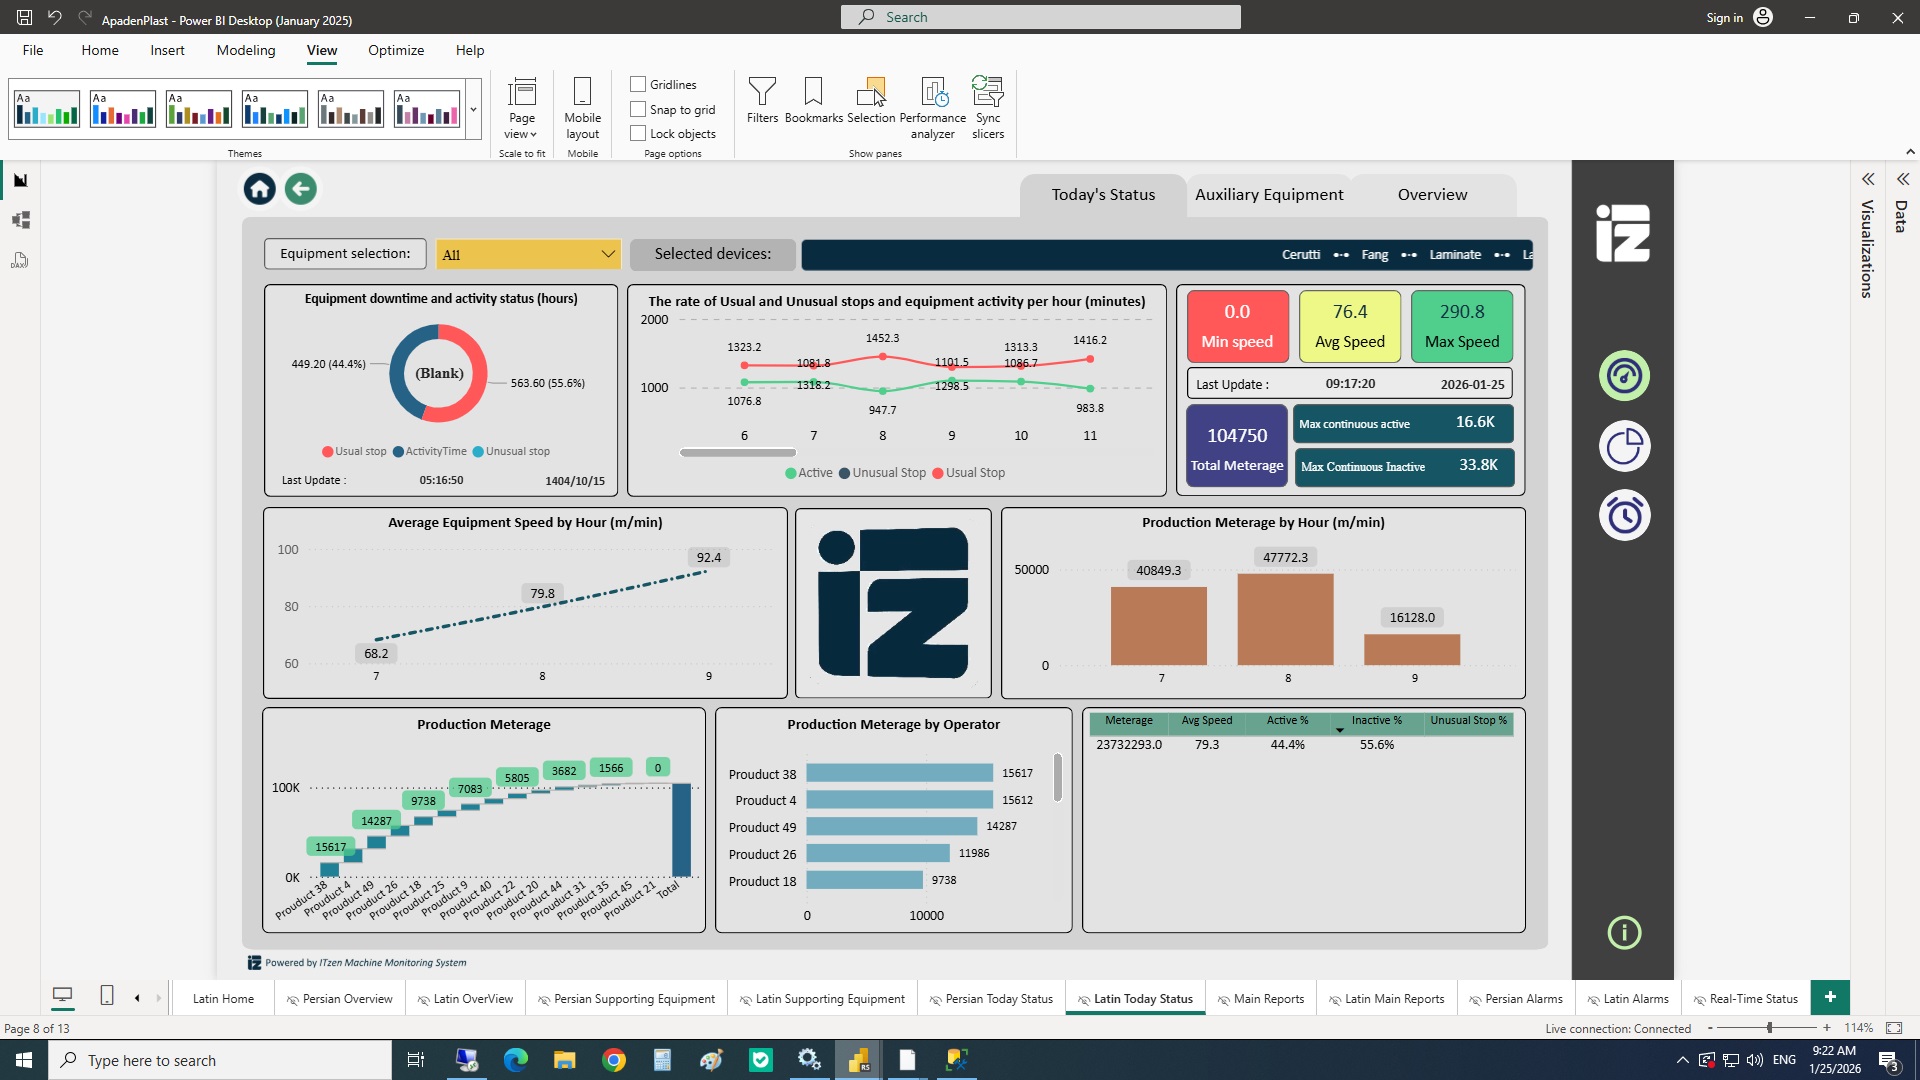This screenshot has height=1080, width=1920.
Task: Click the green info icon
Action: [1624, 933]
